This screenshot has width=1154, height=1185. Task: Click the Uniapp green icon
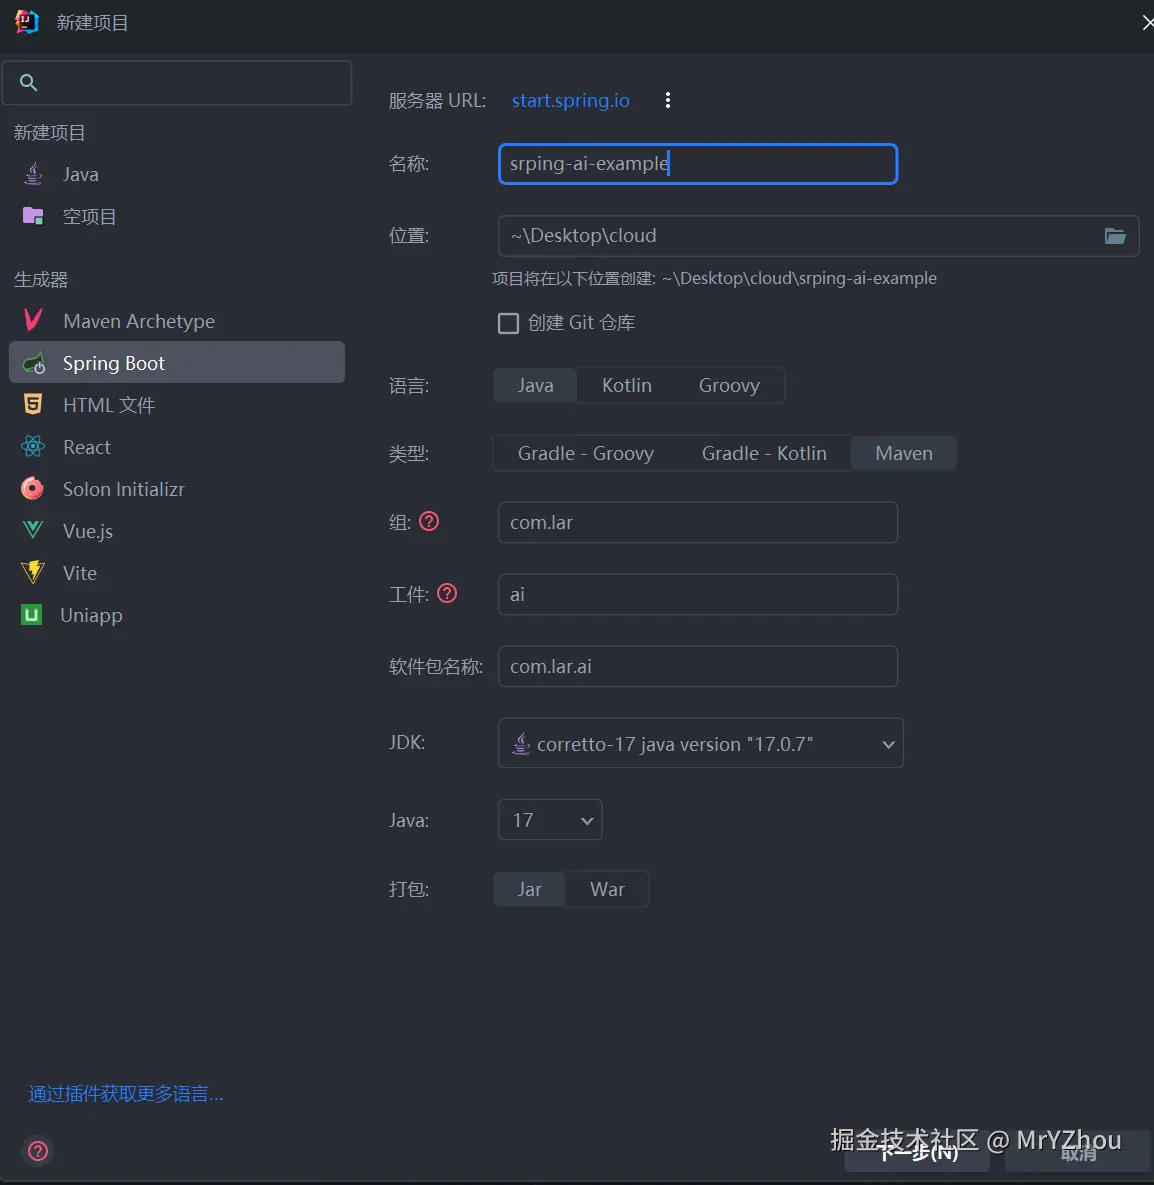pyautogui.click(x=32, y=614)
